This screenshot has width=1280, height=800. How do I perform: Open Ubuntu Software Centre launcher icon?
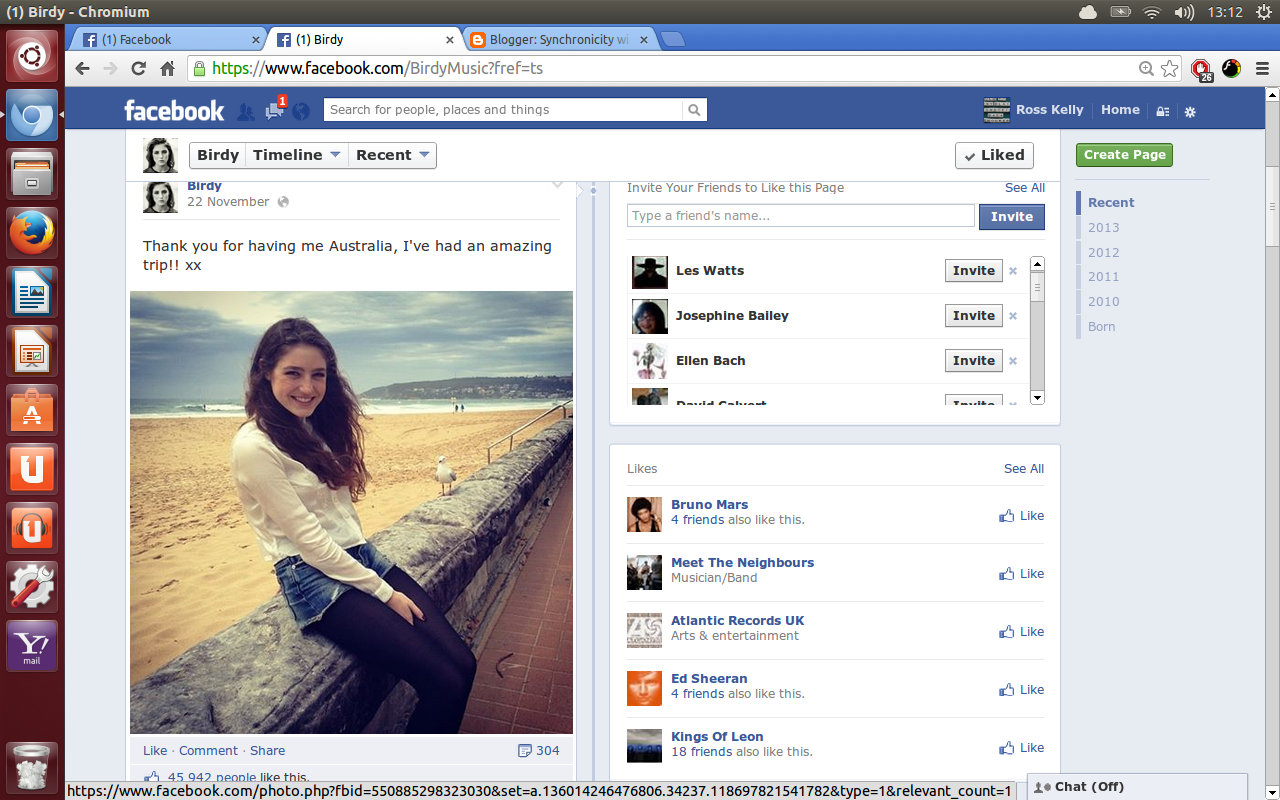coord(32,410)
